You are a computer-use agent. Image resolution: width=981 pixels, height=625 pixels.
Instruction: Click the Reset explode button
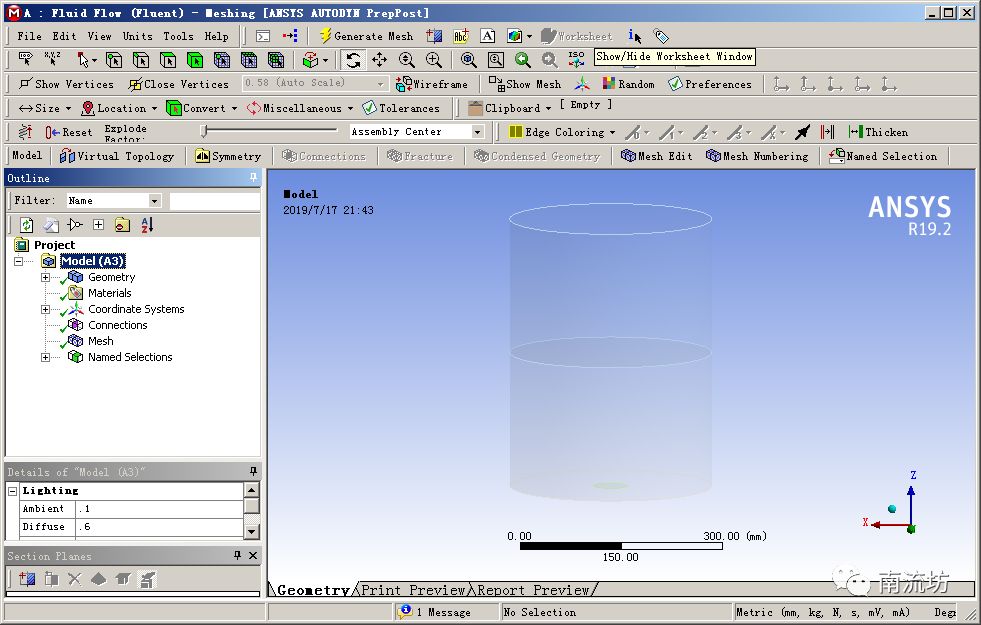point(69,132)
